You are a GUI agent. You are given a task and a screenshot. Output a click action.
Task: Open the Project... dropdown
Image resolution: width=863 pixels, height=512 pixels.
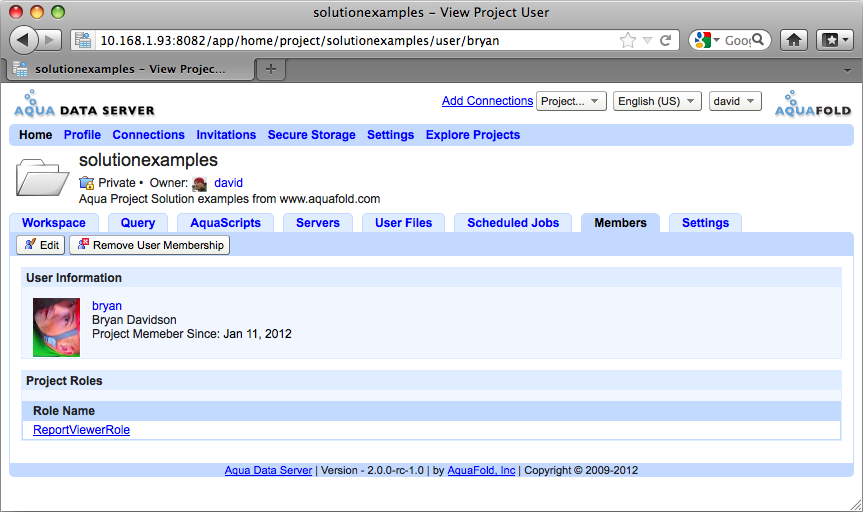tap(571, 101)
